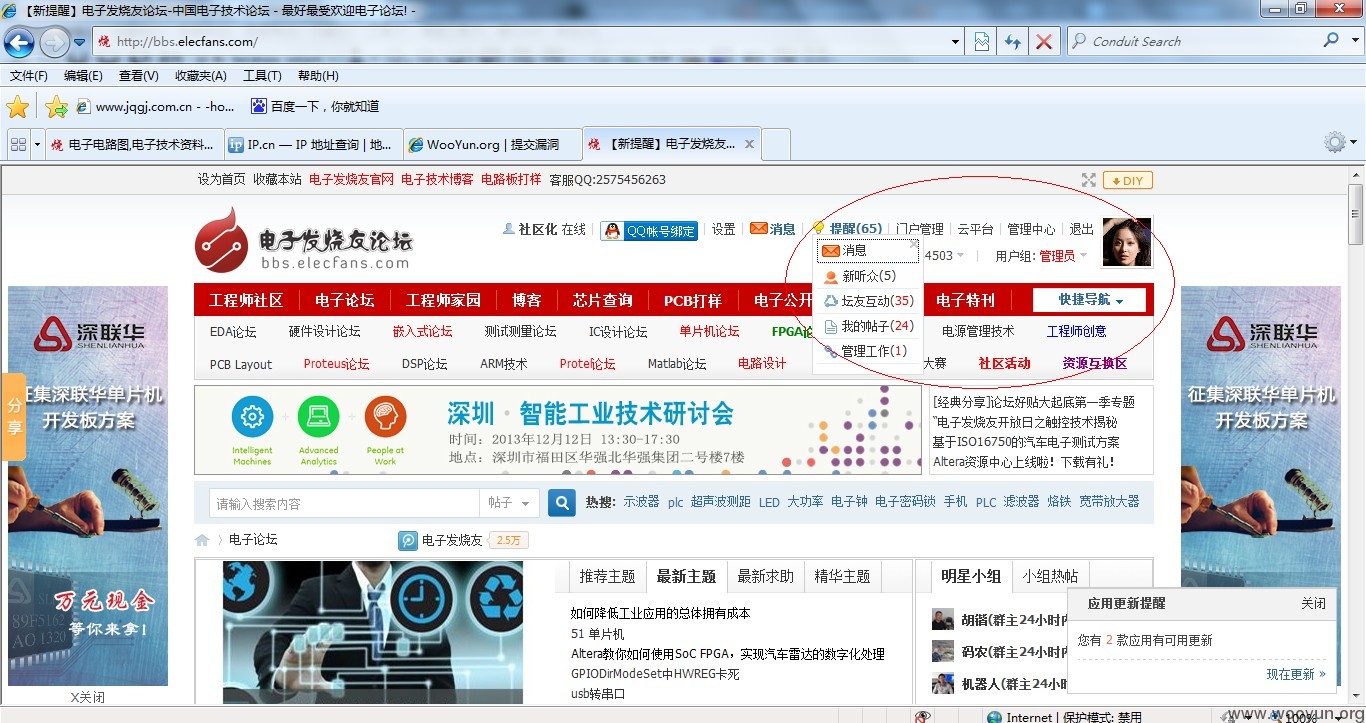
Task: Open the address bar history dropdown
Action: (x=955, y=42)
